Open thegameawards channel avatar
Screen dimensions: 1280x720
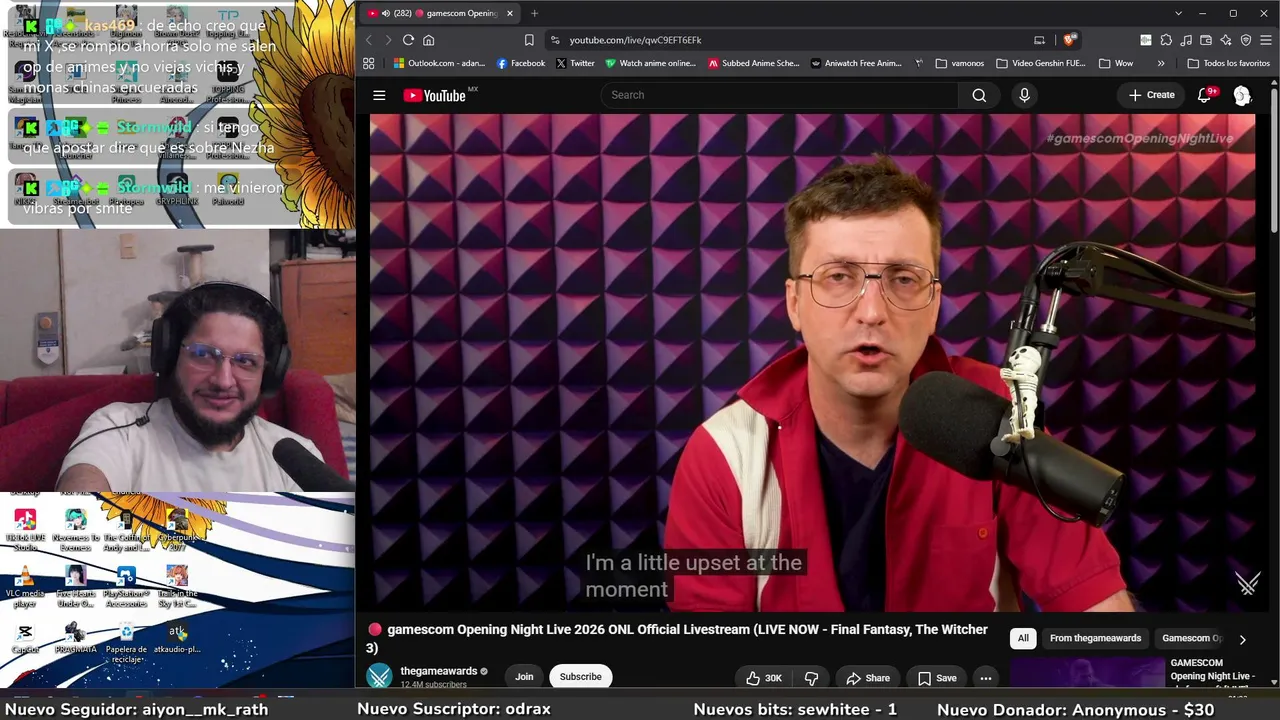[379, 677]
